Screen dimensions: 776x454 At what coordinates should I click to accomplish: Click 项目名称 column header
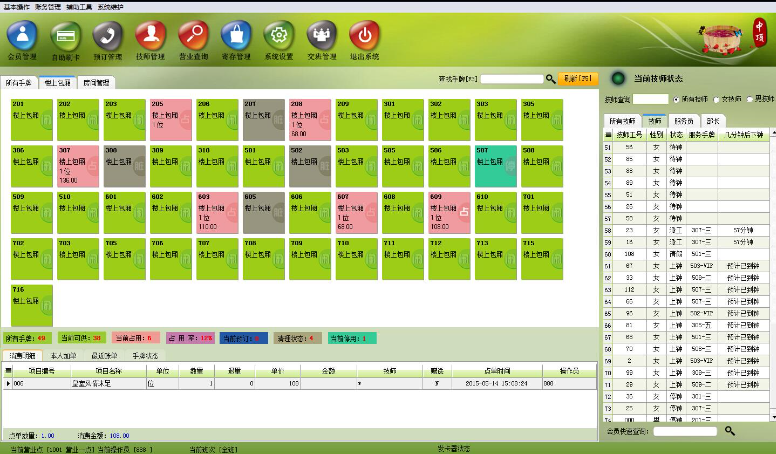(x=108, y=371)
